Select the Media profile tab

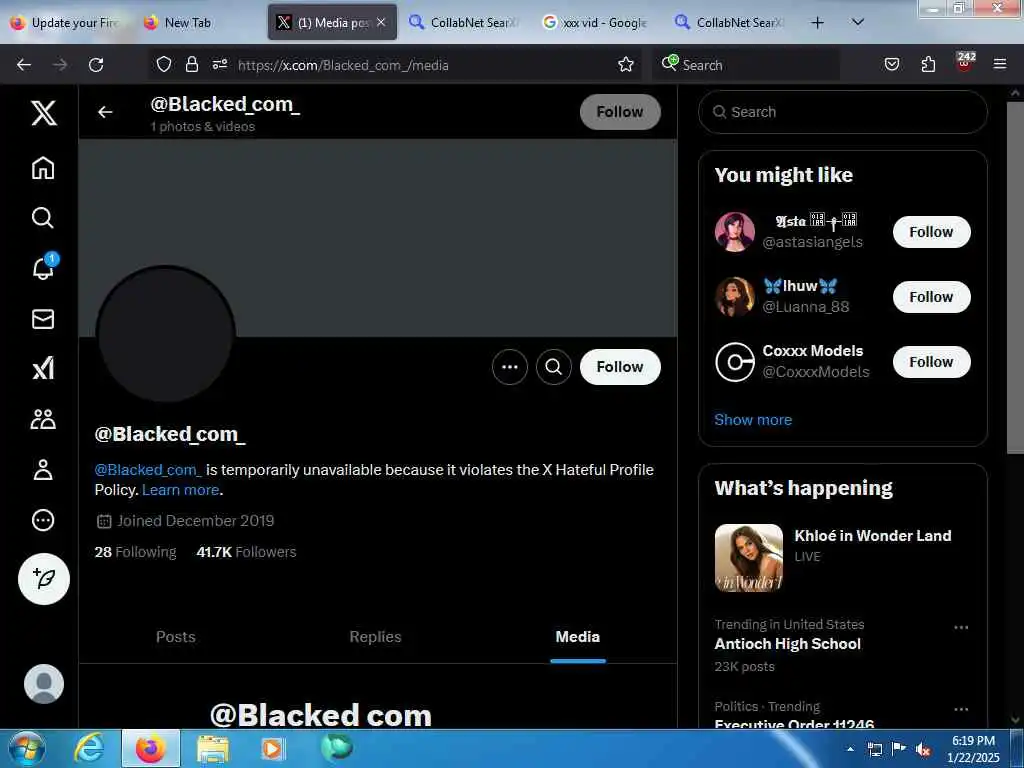578,637
